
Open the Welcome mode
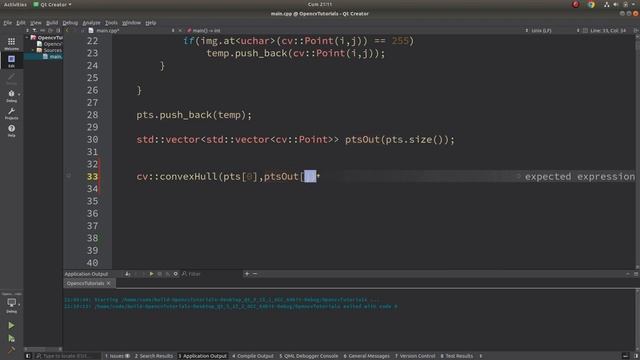click(11, 43)
